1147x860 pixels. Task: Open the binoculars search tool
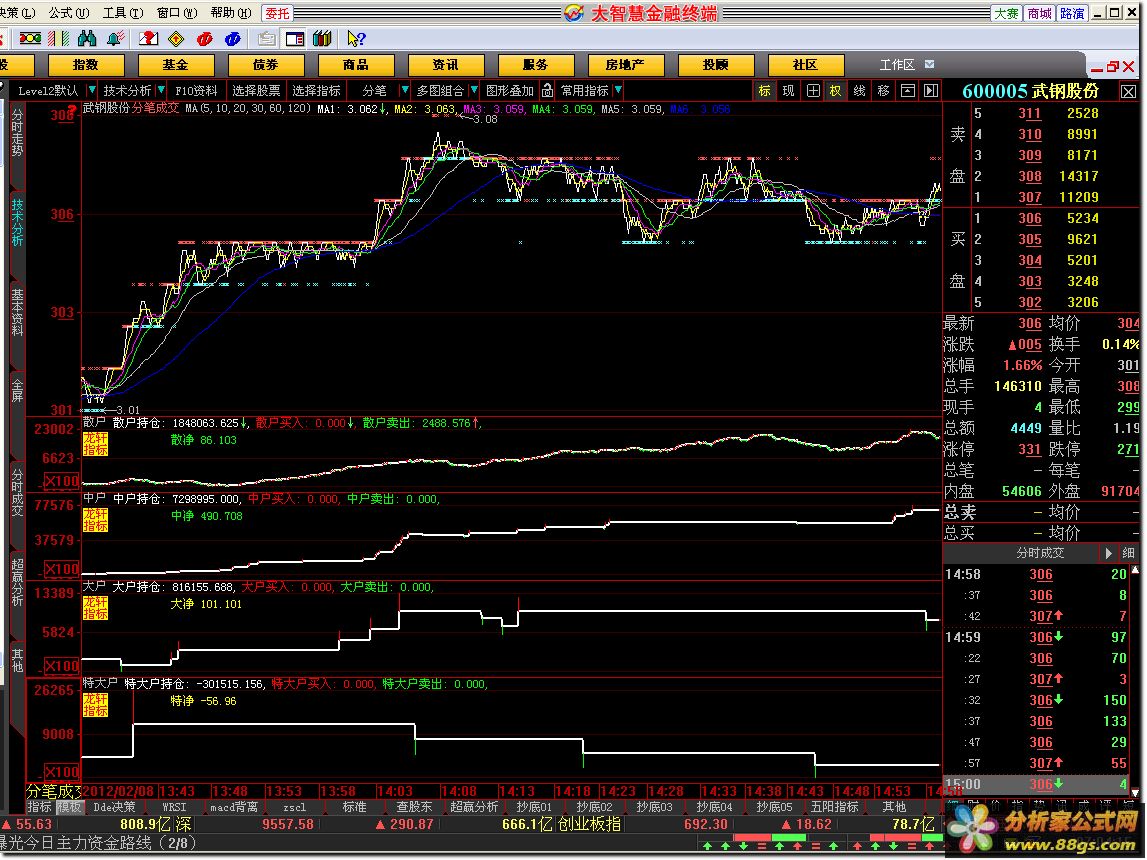(x=87, y=39)
